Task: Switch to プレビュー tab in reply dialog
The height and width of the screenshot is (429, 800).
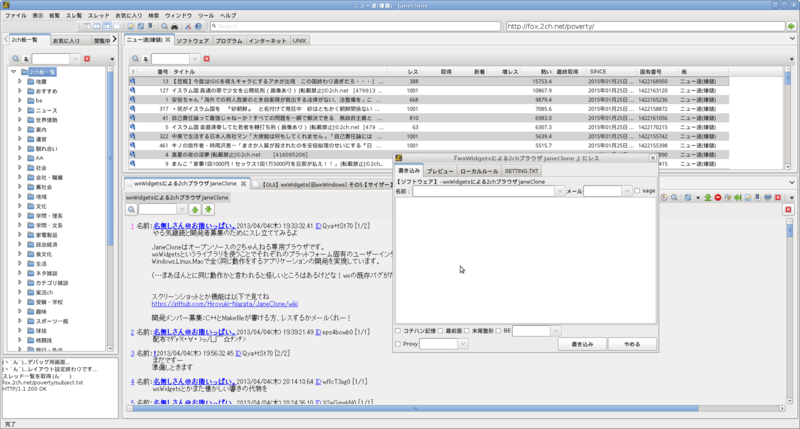Action: point(440,171)
